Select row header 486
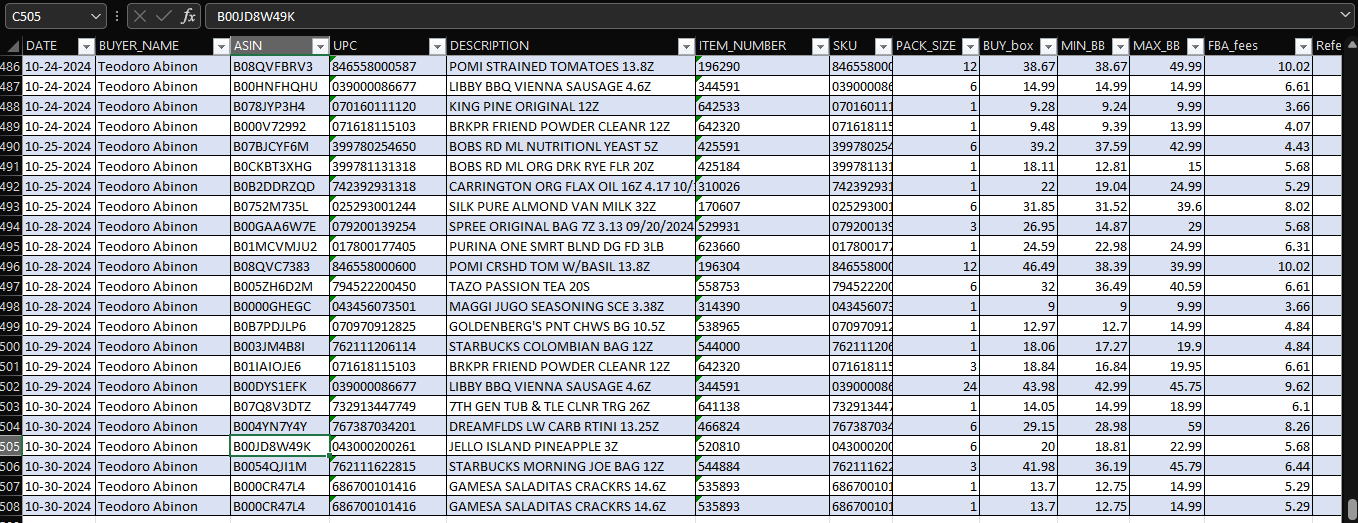This screenshot has width=1358, height=523. [x=11, y=66]
